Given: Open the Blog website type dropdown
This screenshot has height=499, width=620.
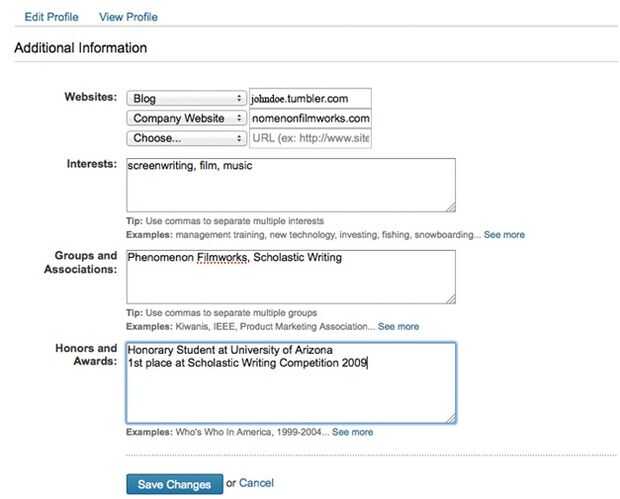Looking at the screenshot, I should (x=186, y=98).
